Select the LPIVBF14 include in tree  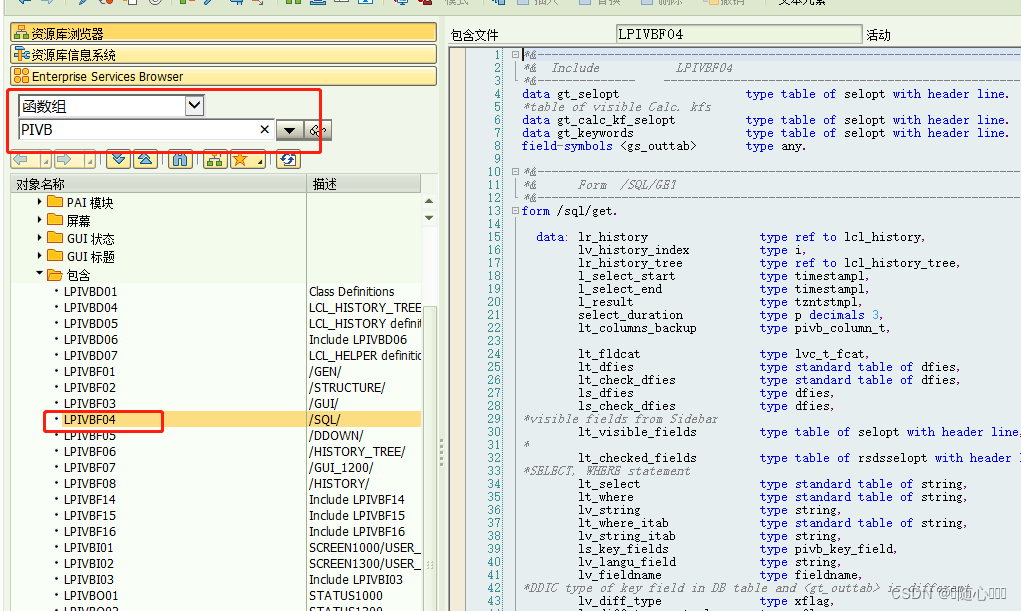92,499
